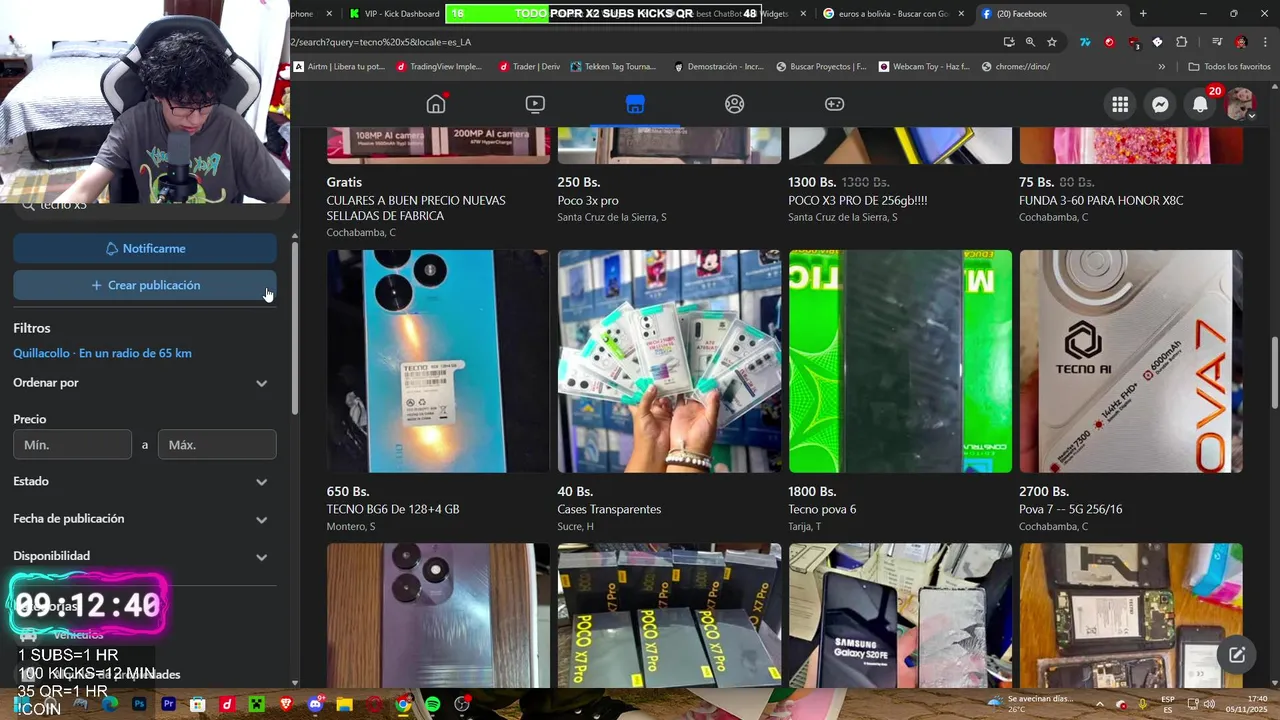Open weather widget 26°C in taskbar
The height and width of the screenshot is (720, 1280).
[1030, 704]
